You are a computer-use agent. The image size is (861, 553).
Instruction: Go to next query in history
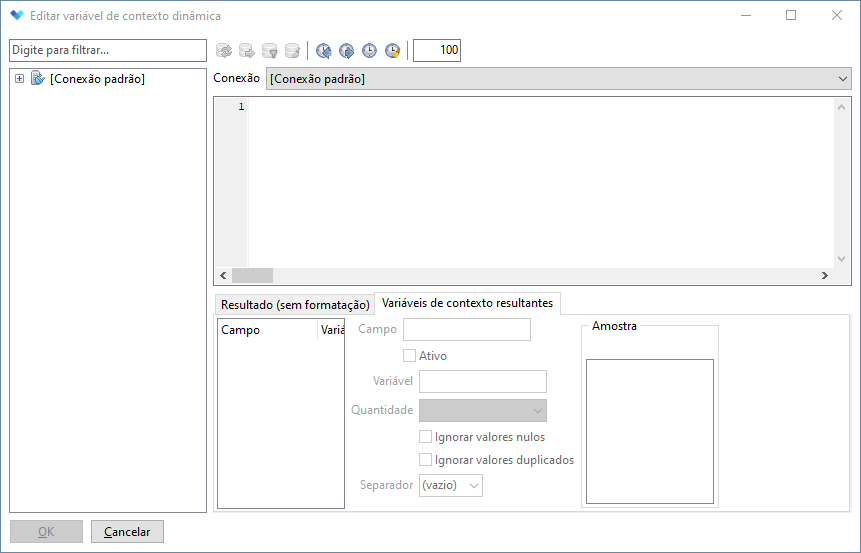tap(346, 51)
